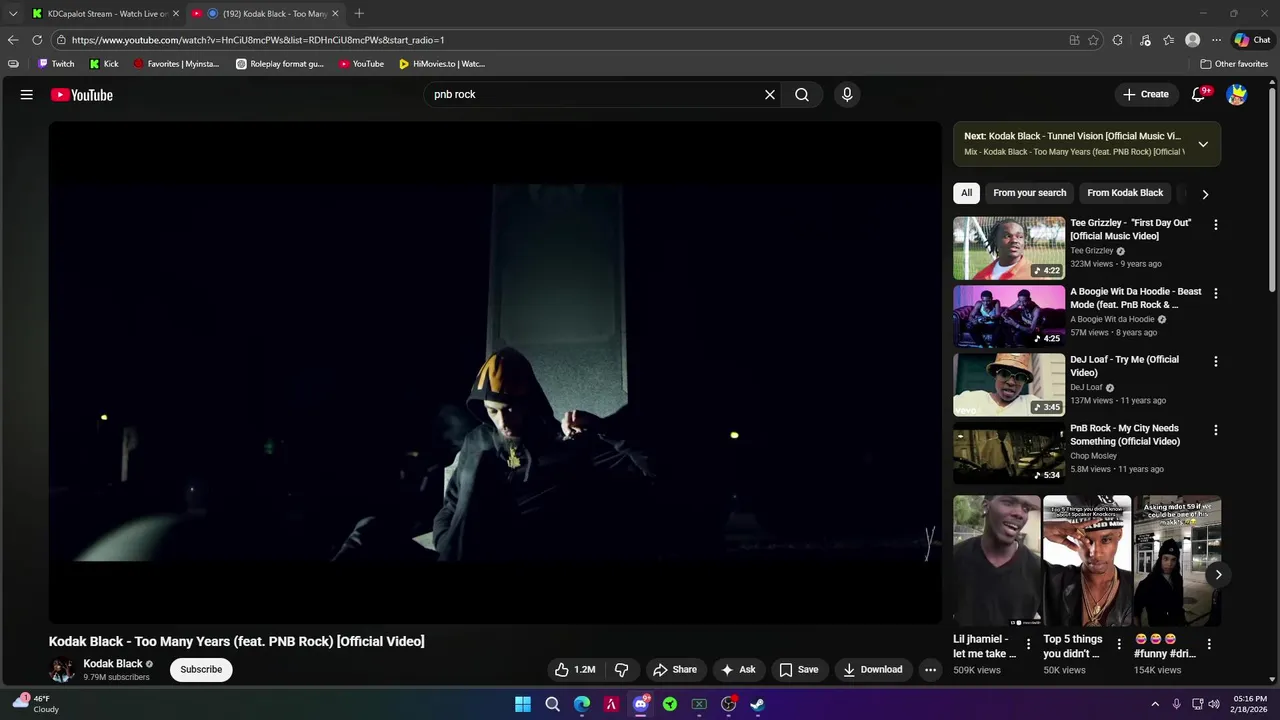Open Other favorites folder
The height and width of the screenshot is (720, 1280).
(1234, 64)
